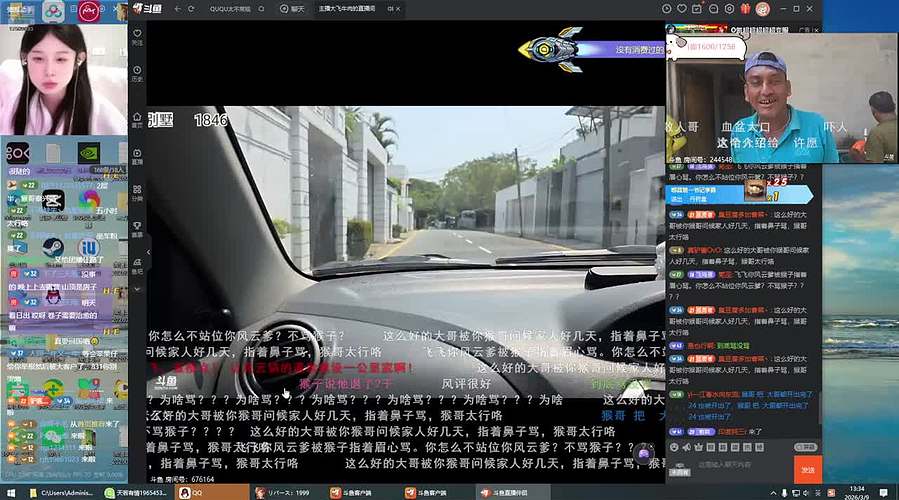Open the window menu dropdown in title bar
Image resolution: width=899 pixels, height=500 pixels.
coord(727,8)
